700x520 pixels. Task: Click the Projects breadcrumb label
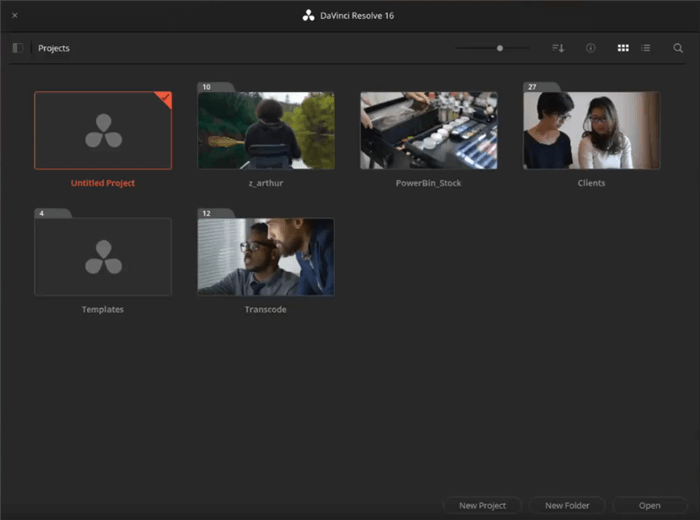tap(54, 48)
